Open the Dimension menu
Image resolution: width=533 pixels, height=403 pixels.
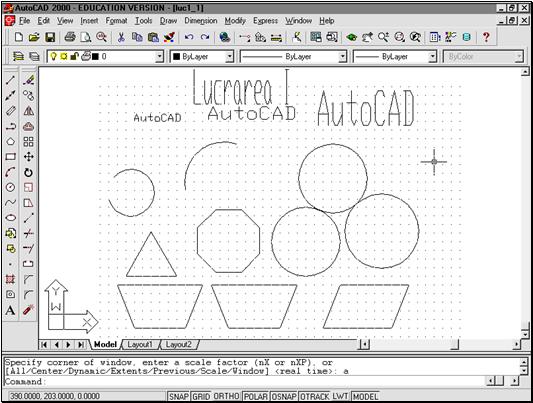[201, 21]
